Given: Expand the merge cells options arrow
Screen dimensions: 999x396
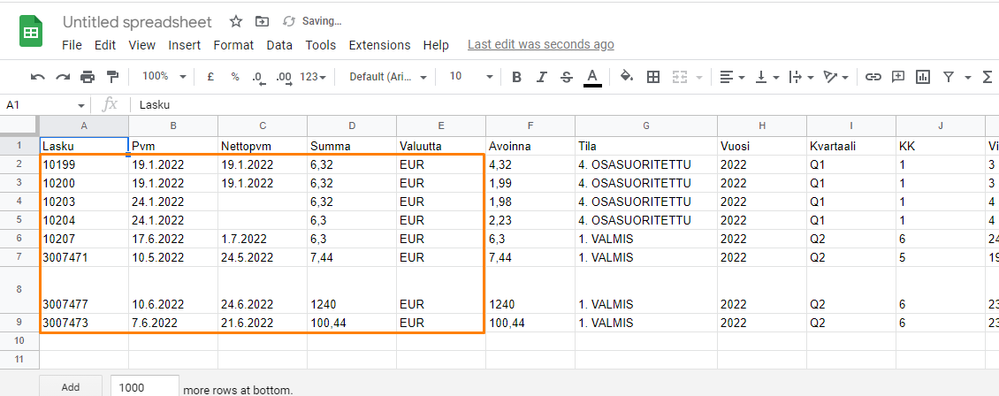Looking at the screenshot, I should point(699,77).
